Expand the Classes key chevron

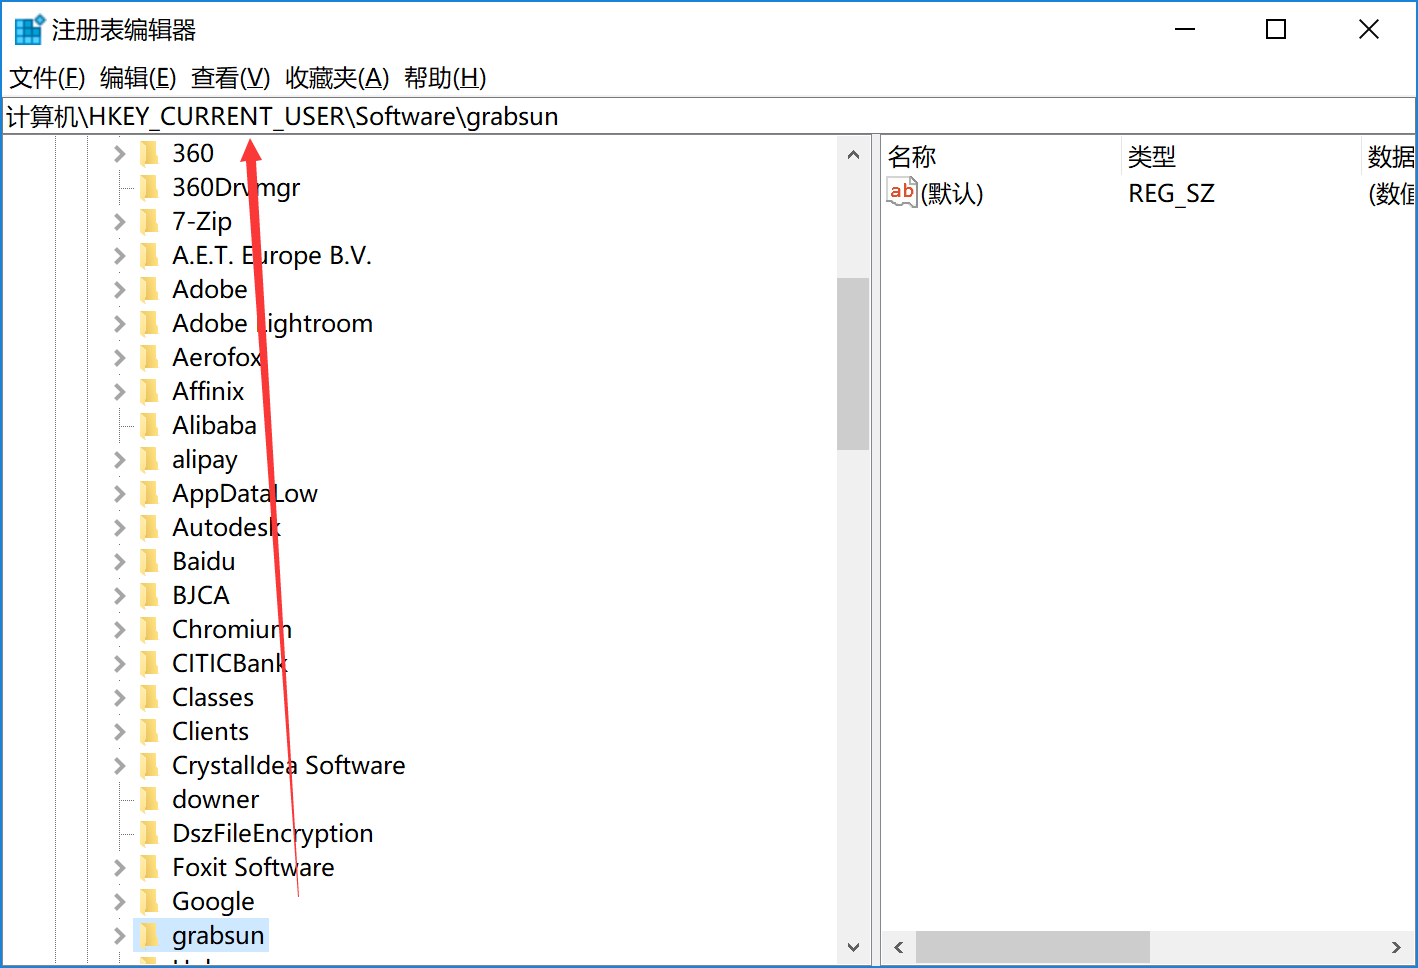coord(120,697)
